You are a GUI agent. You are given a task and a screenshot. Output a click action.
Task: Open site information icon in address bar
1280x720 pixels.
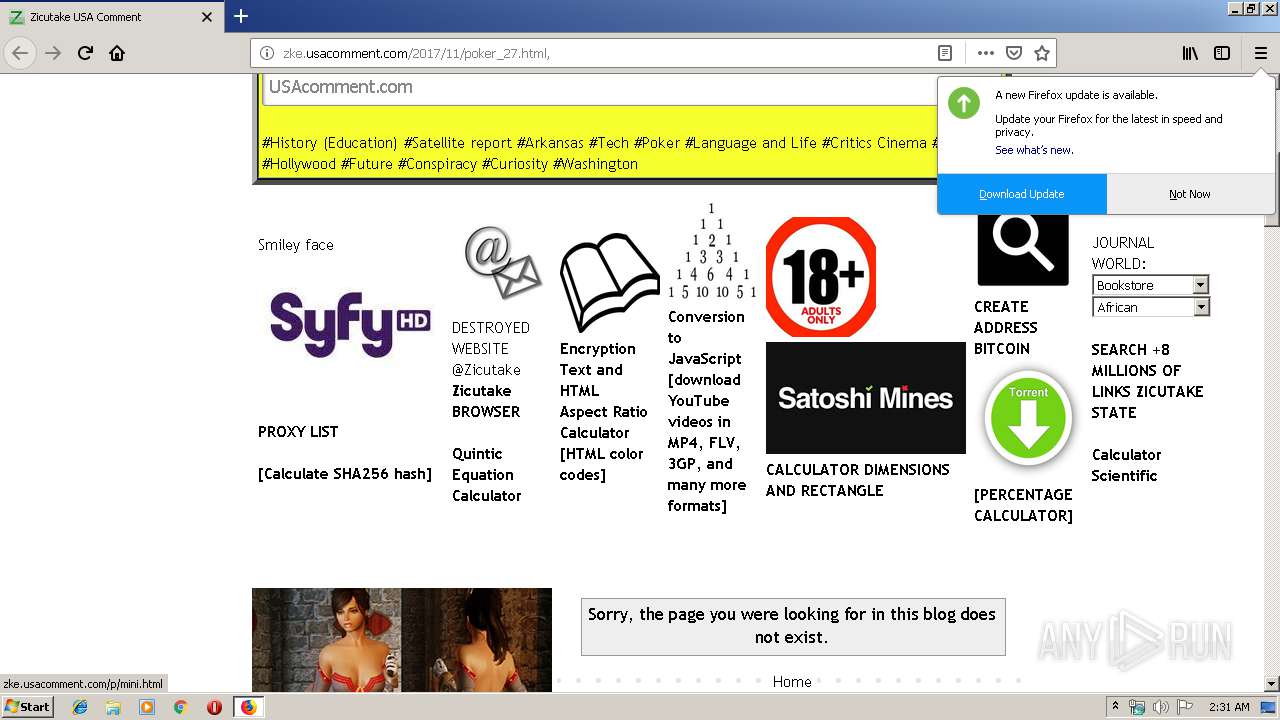(267, 53)
